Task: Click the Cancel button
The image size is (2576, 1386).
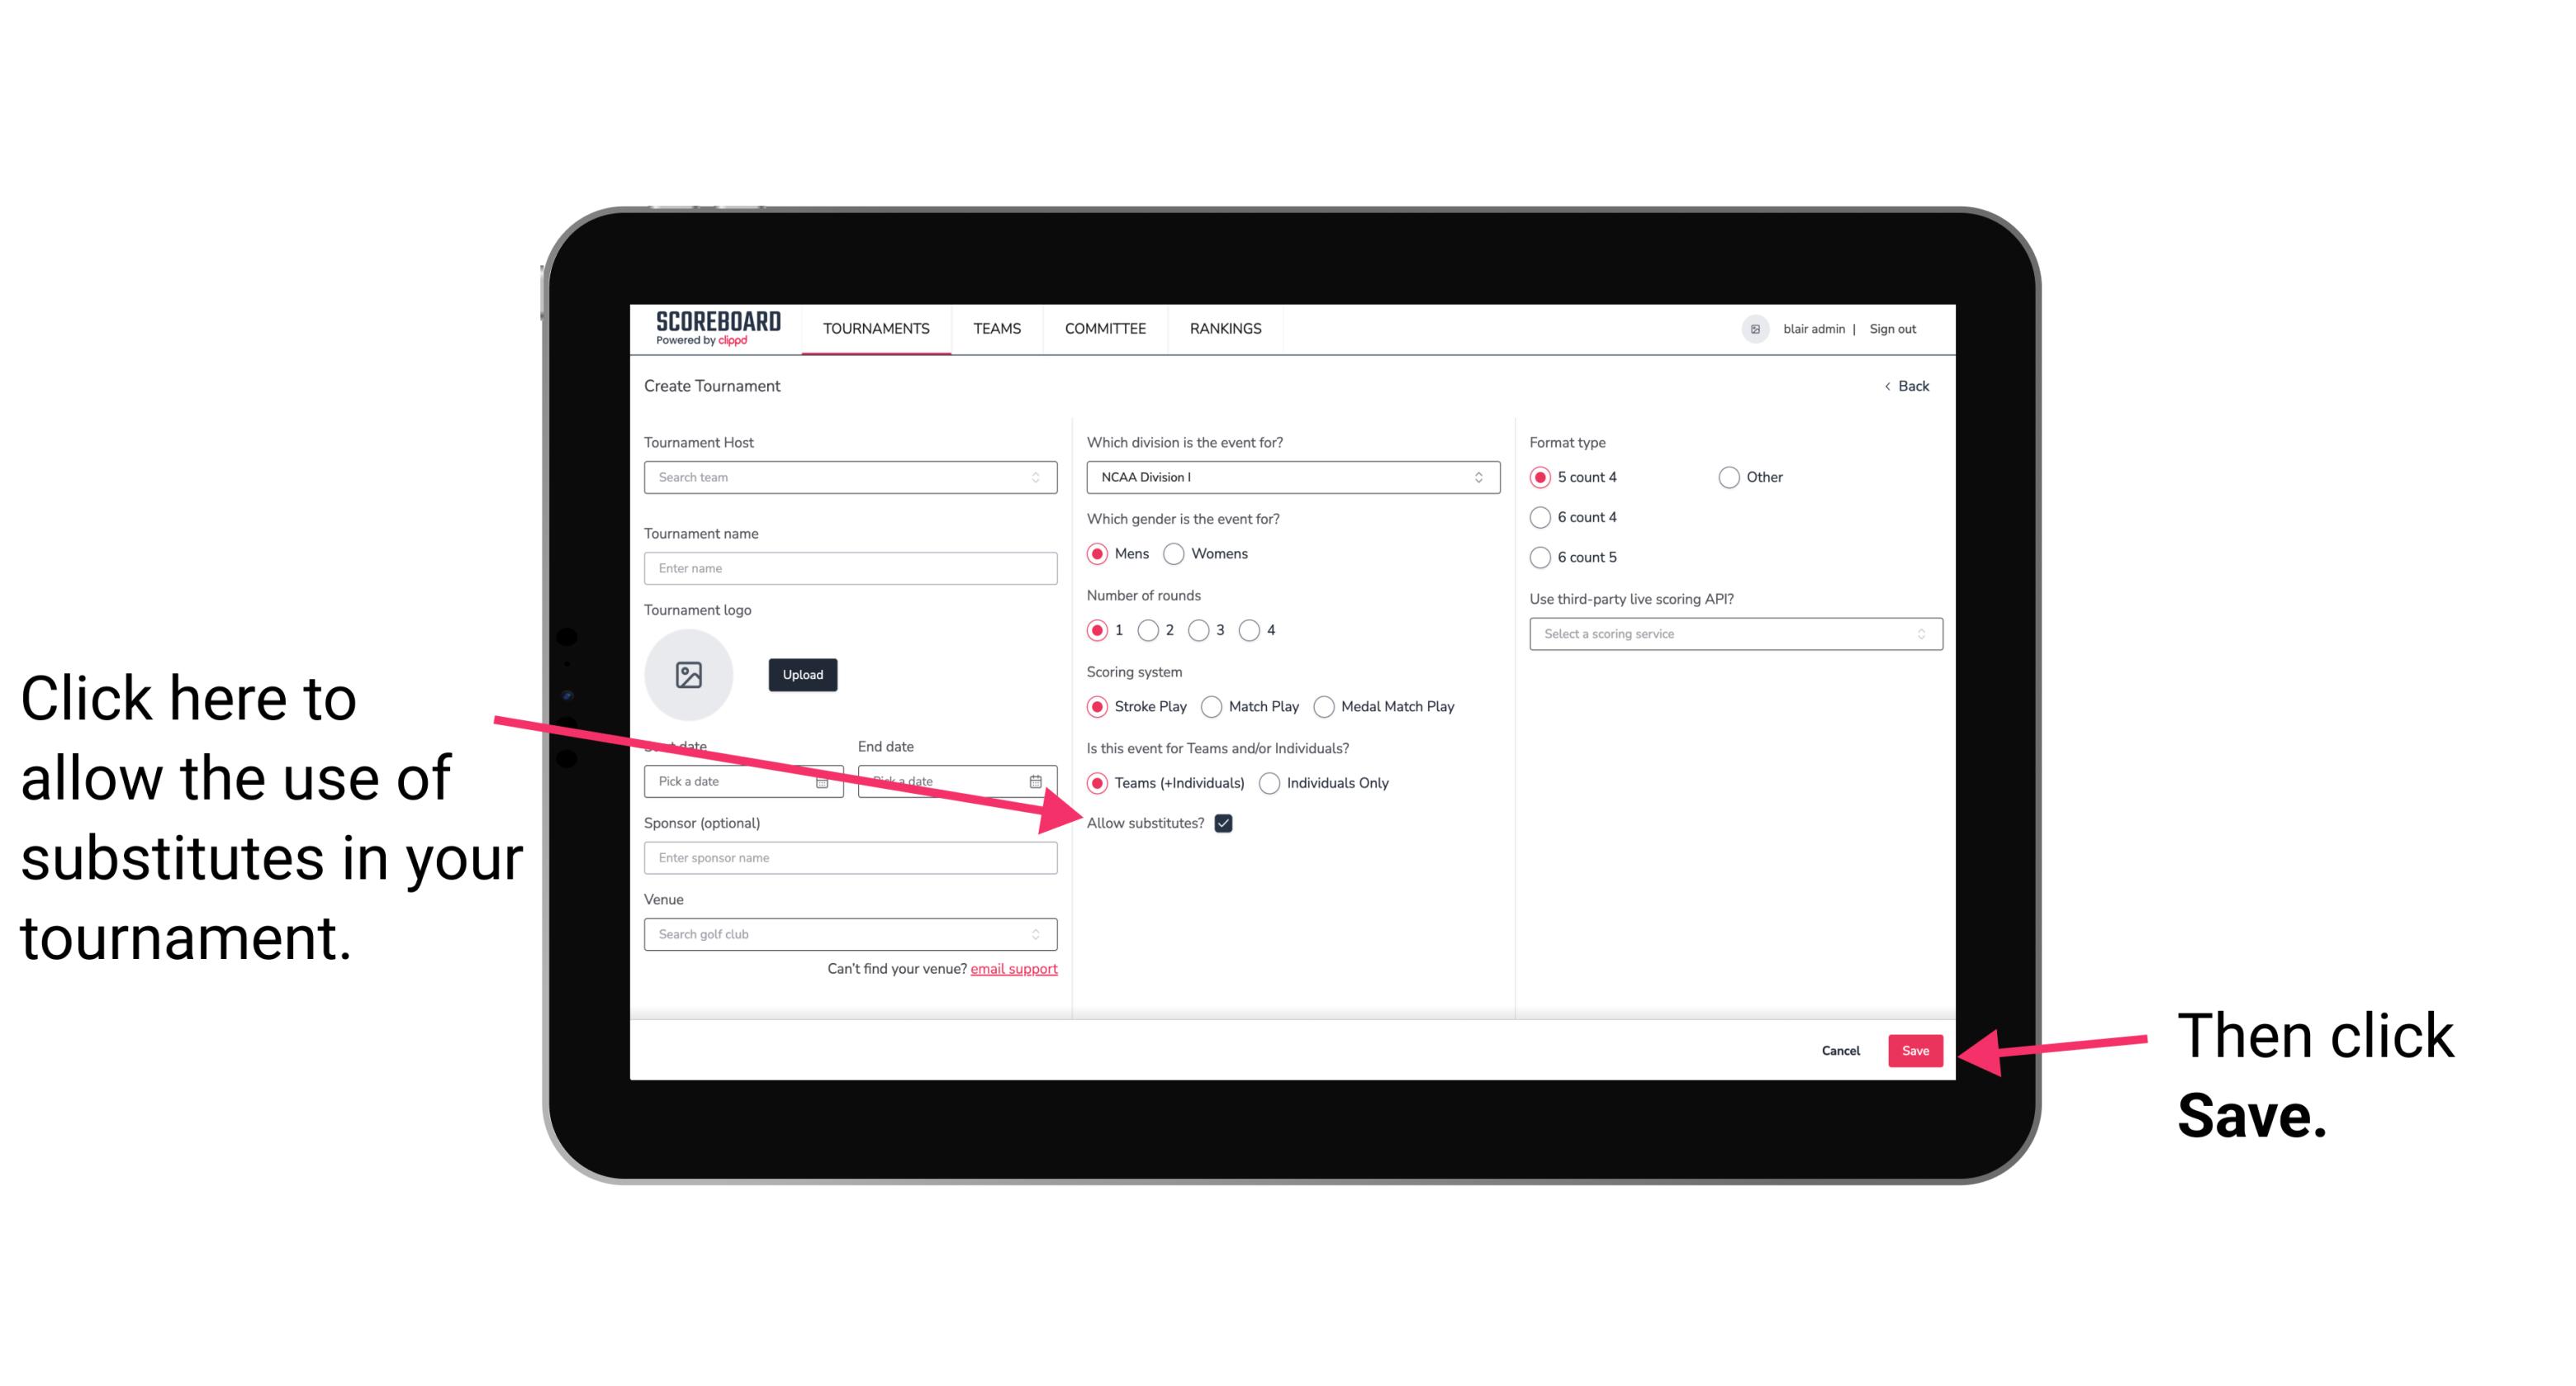Action: [1843, 1050]
